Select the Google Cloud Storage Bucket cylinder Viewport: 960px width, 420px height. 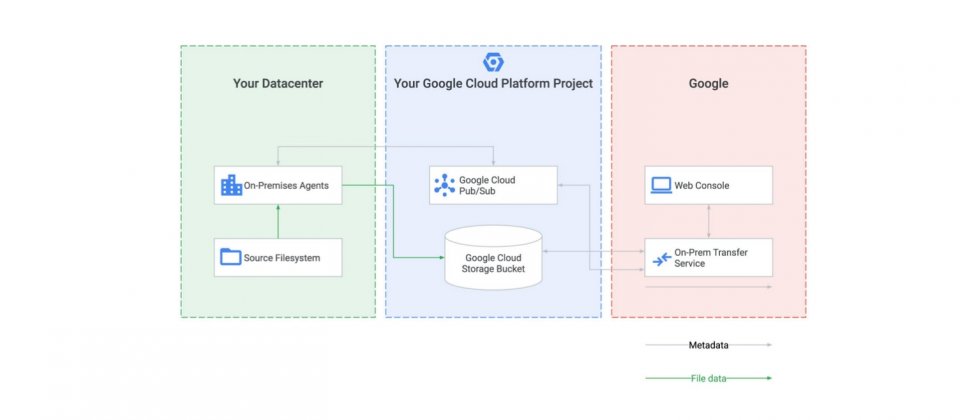tap(493, 258)
